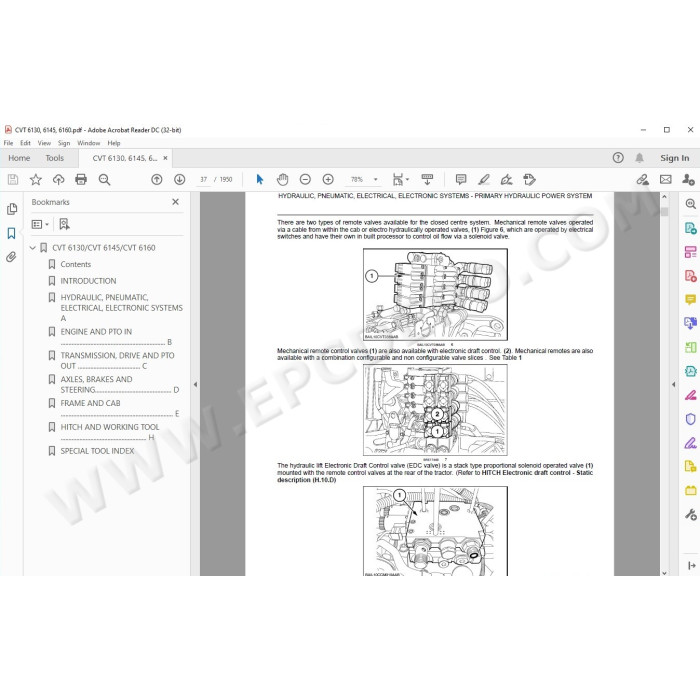Open the Help menu
700x700 pixels.
tap(114, 143)
